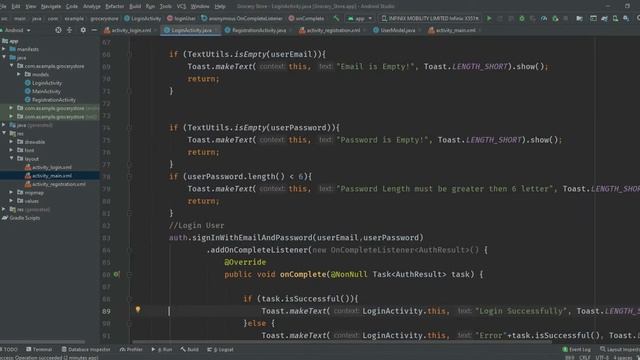Expand the mipmap folder

11,192
